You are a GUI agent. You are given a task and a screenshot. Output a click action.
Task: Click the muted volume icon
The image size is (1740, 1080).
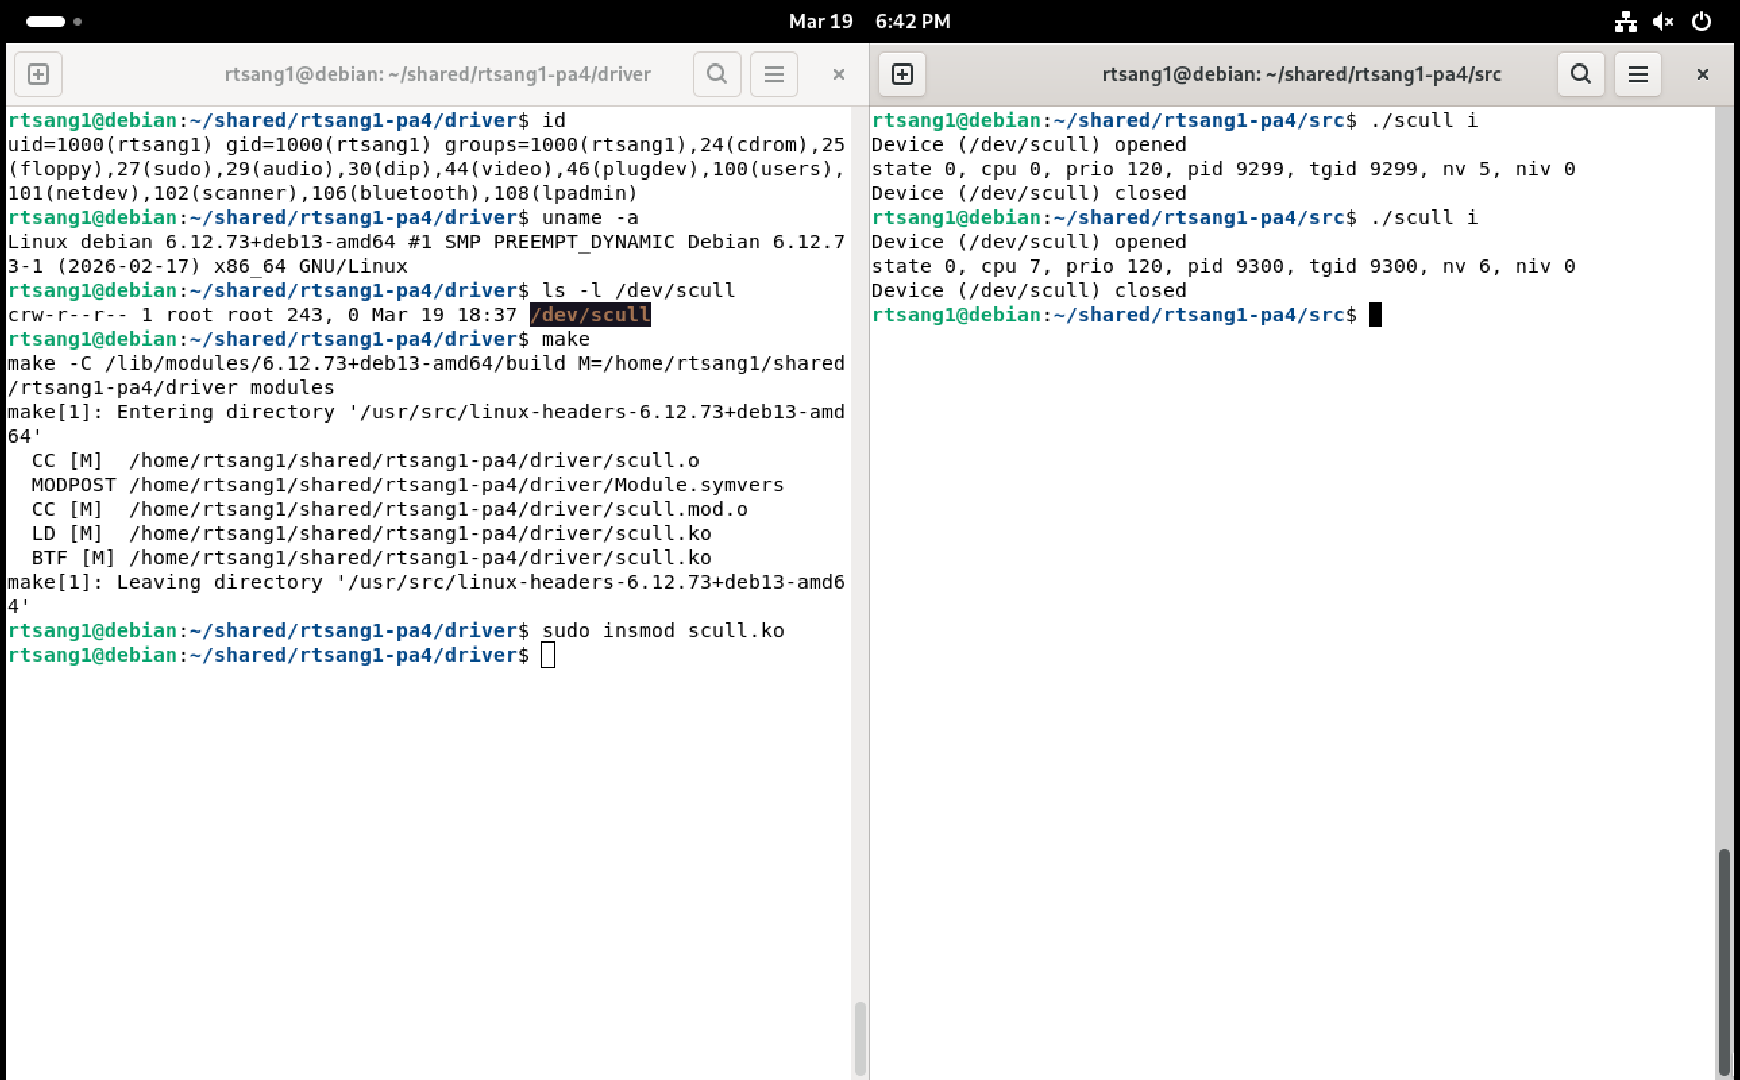(x=1663, y=21)
